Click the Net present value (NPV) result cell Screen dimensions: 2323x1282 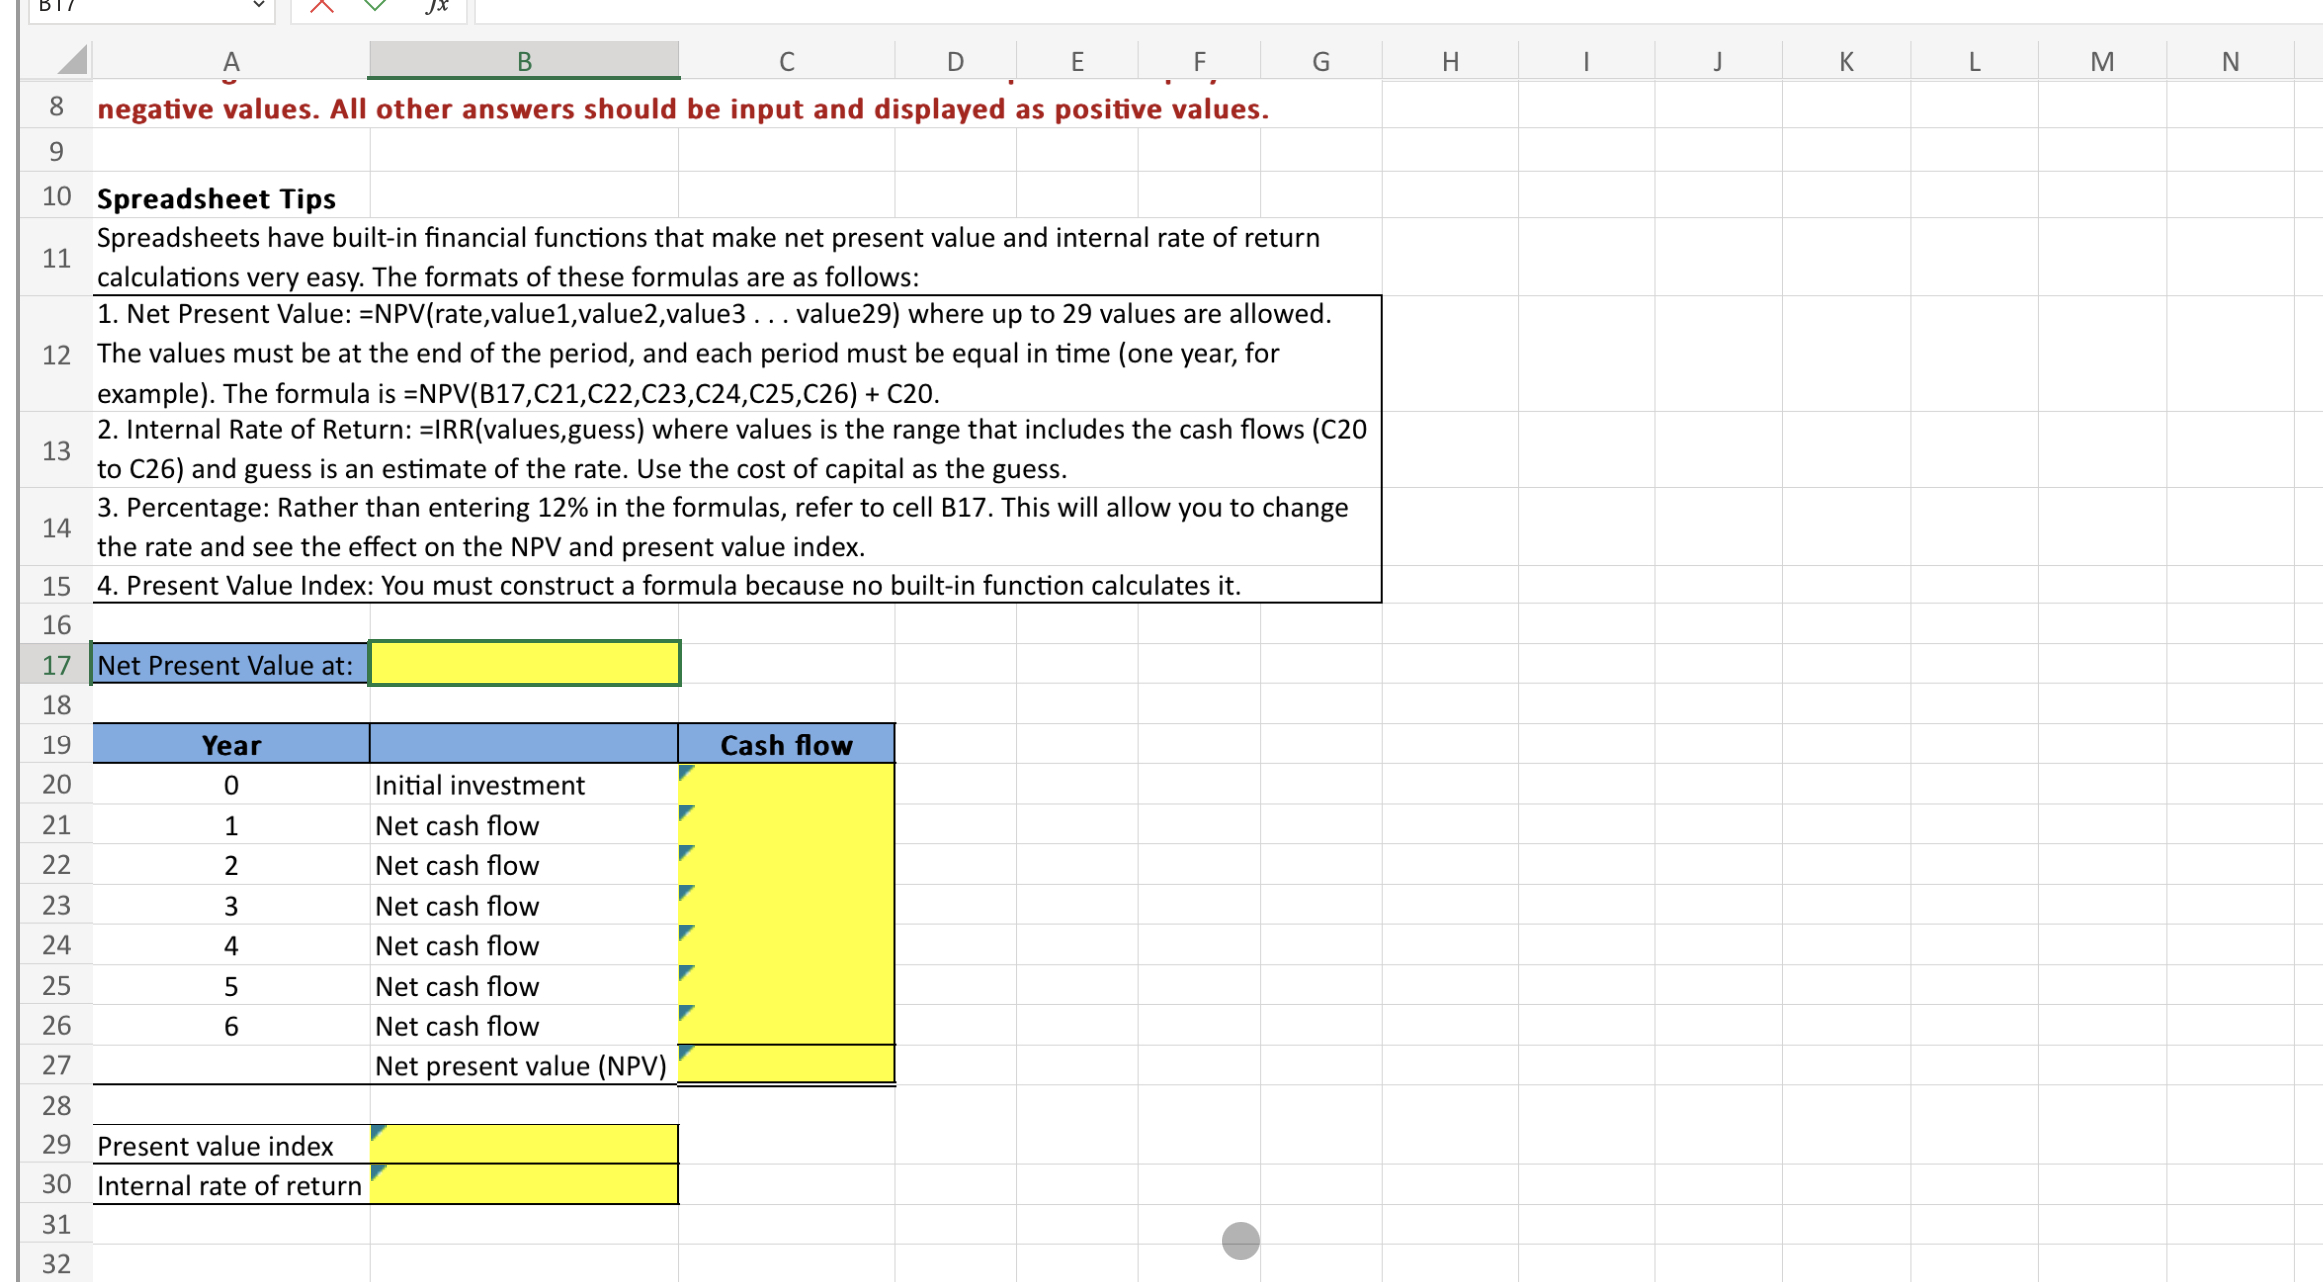click(786, 1064)
